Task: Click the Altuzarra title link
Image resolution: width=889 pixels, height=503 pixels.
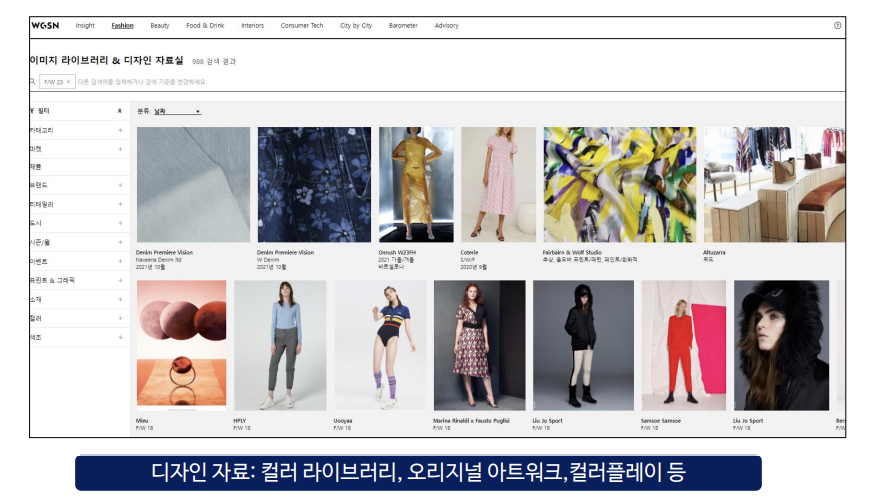Action: point(714,252)
